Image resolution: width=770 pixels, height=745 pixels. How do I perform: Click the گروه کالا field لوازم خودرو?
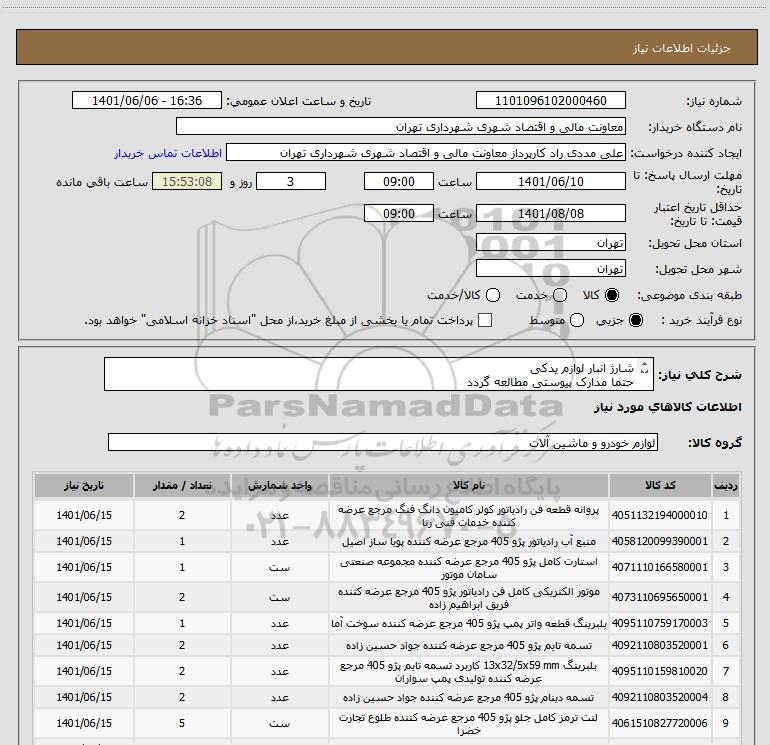383,442
